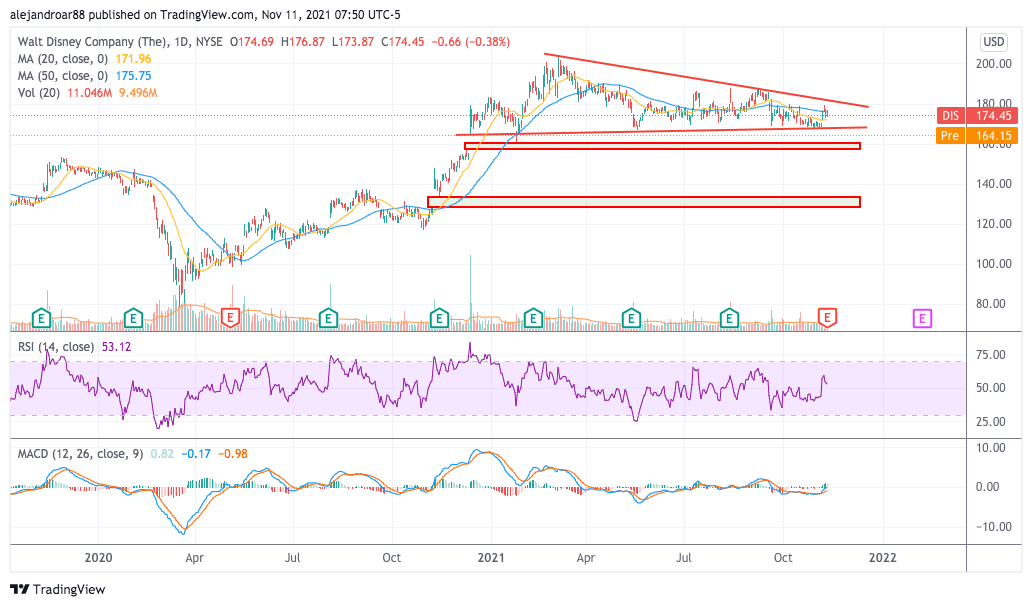This screenshot has height=607, width=1032.
Task: Click the 25.00 RSI axis label
Action: point(991,421)
